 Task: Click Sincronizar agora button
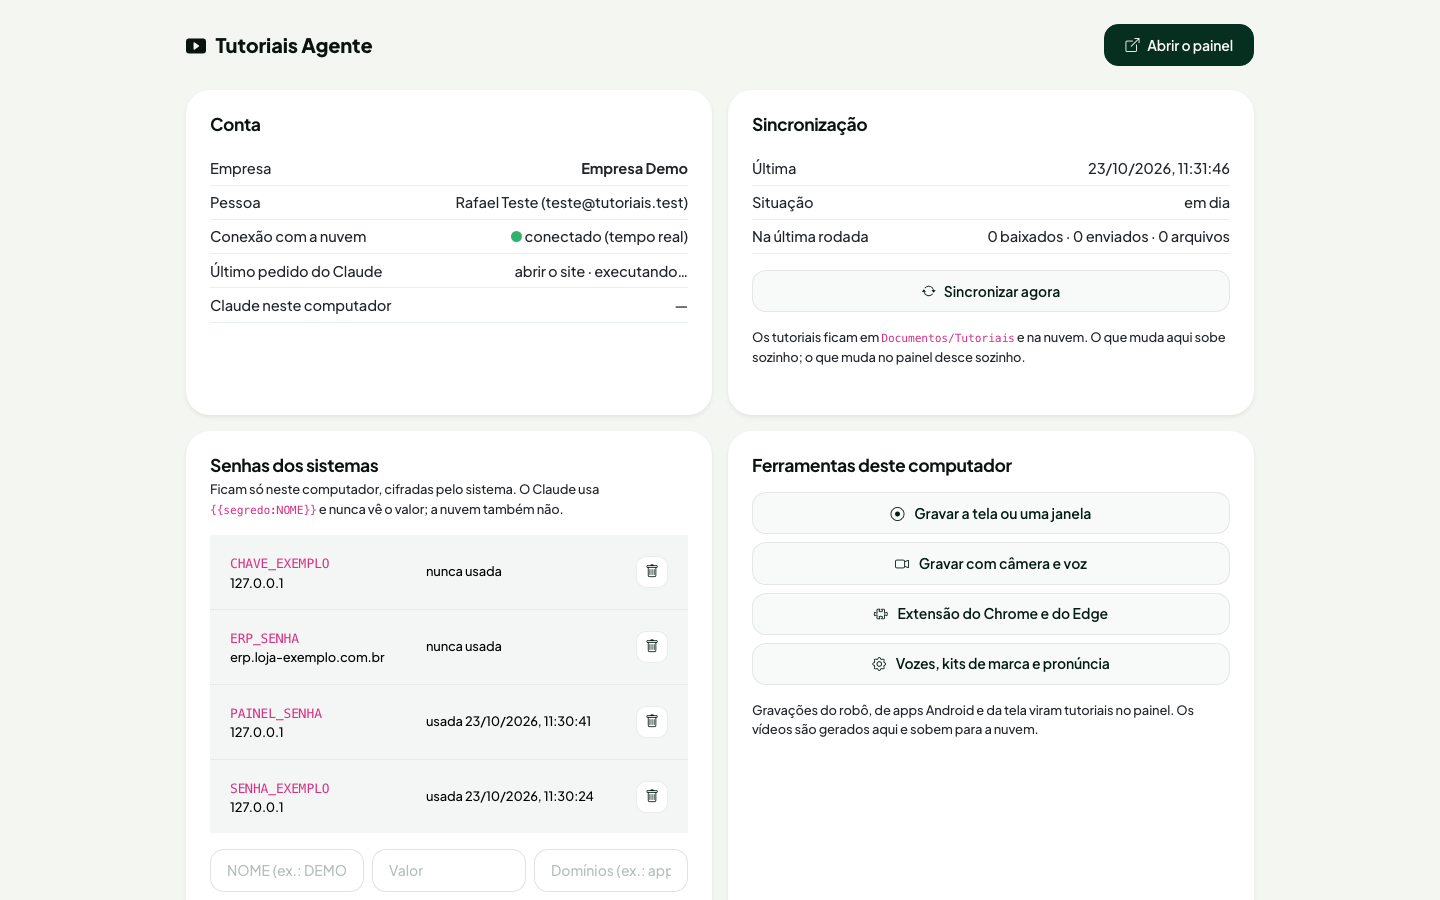tap(991, 291)
